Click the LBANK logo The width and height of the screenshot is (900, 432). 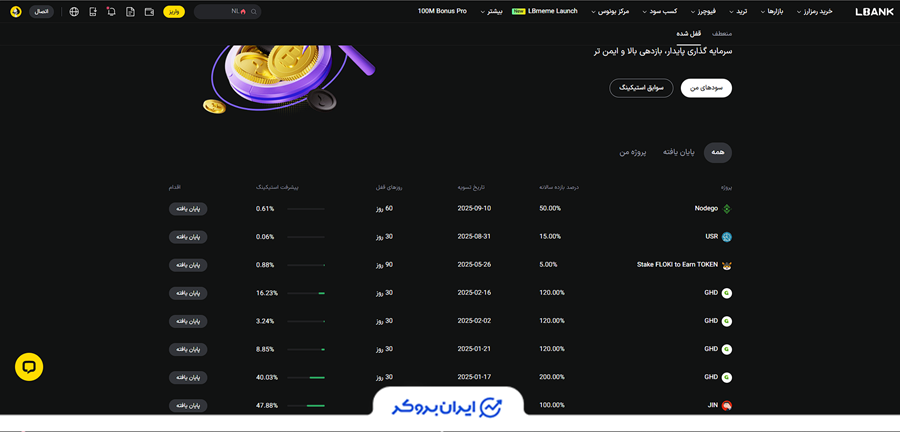874,12
